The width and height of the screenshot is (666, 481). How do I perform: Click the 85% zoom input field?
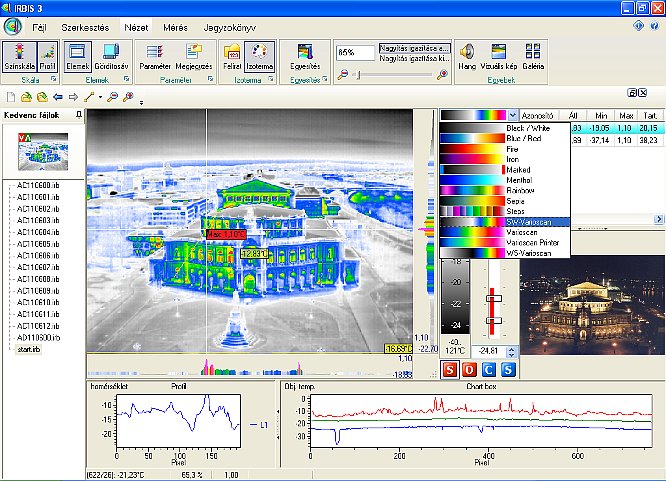point(355,53)
